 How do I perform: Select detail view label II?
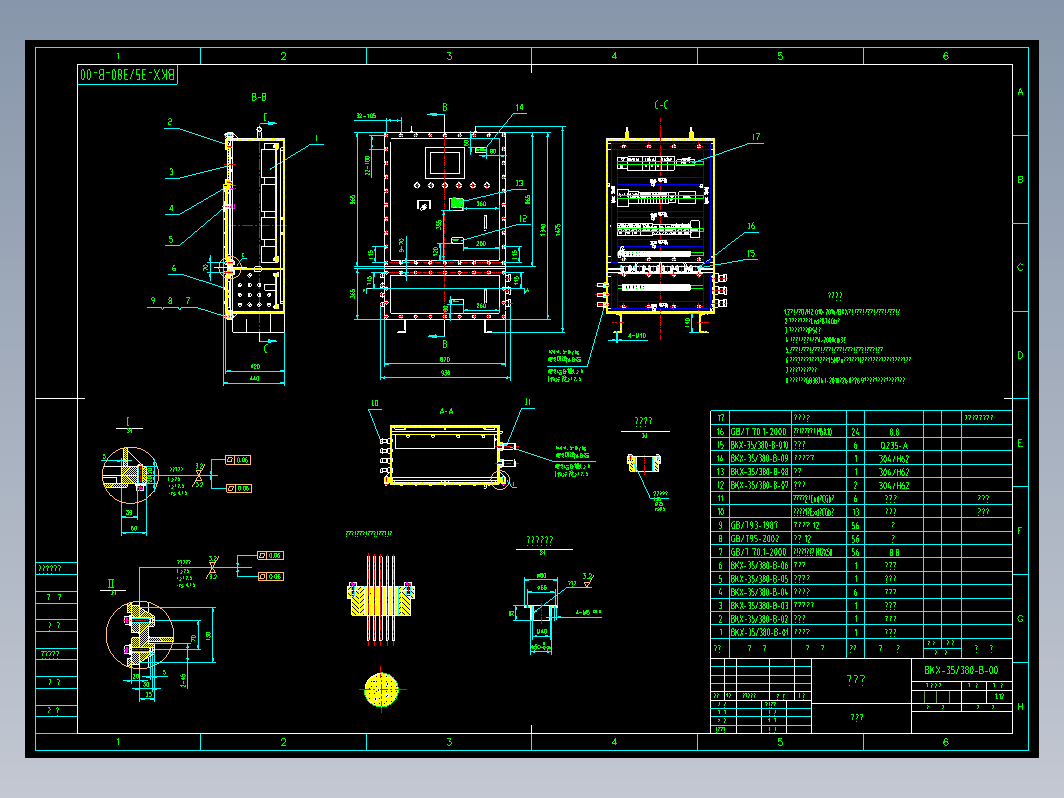111,584
